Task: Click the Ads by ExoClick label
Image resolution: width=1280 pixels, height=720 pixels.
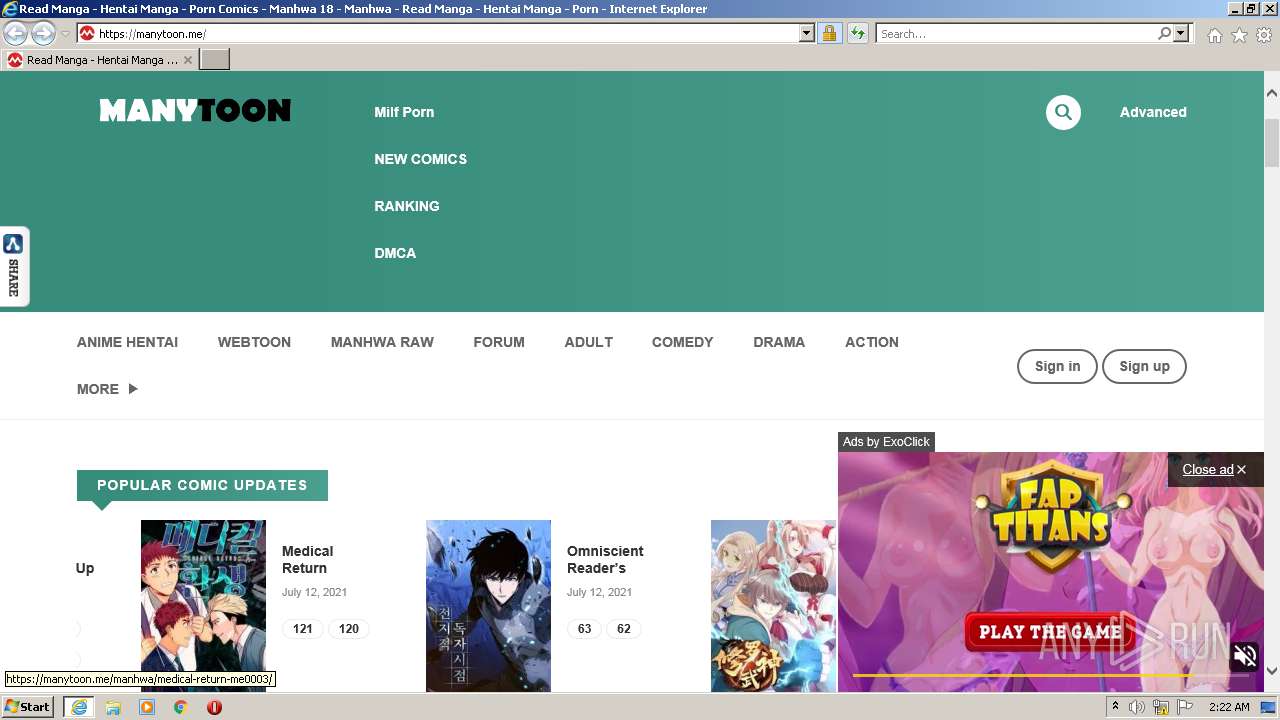Action: click(886, 442)
